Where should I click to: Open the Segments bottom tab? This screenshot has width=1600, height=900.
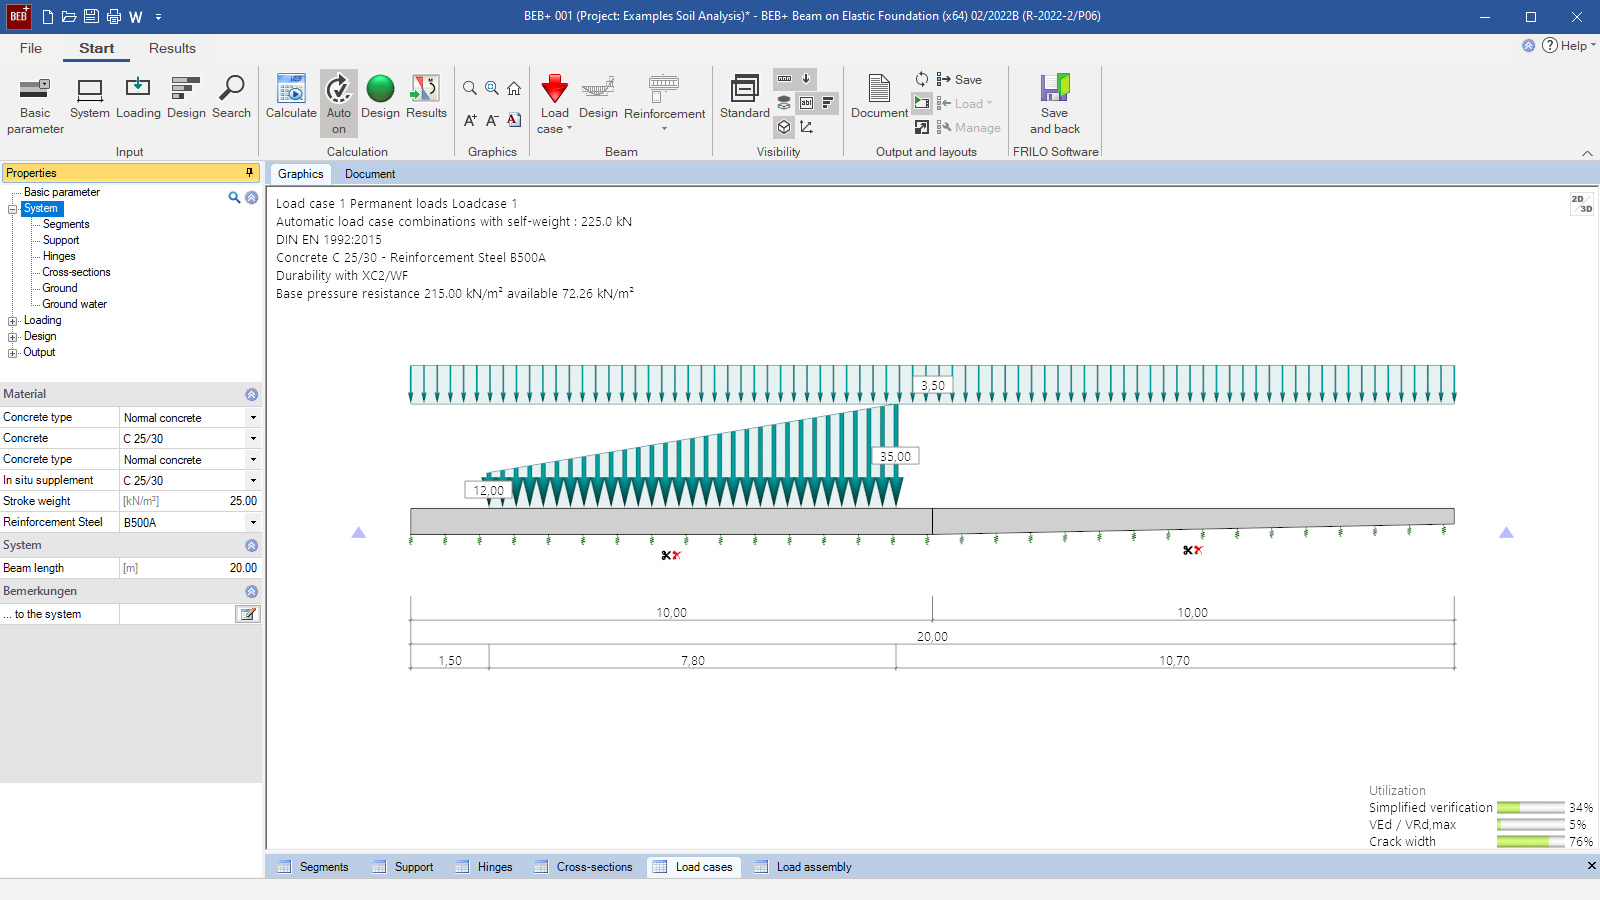[x=313, y=867]
